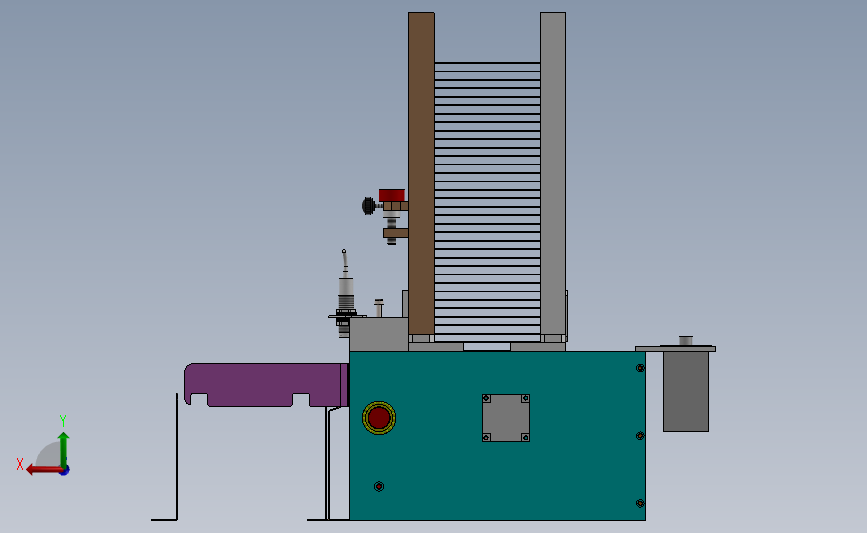Select the gray vertical column on the right
This screenshot has width=867, height=533.
click(553, 173)
